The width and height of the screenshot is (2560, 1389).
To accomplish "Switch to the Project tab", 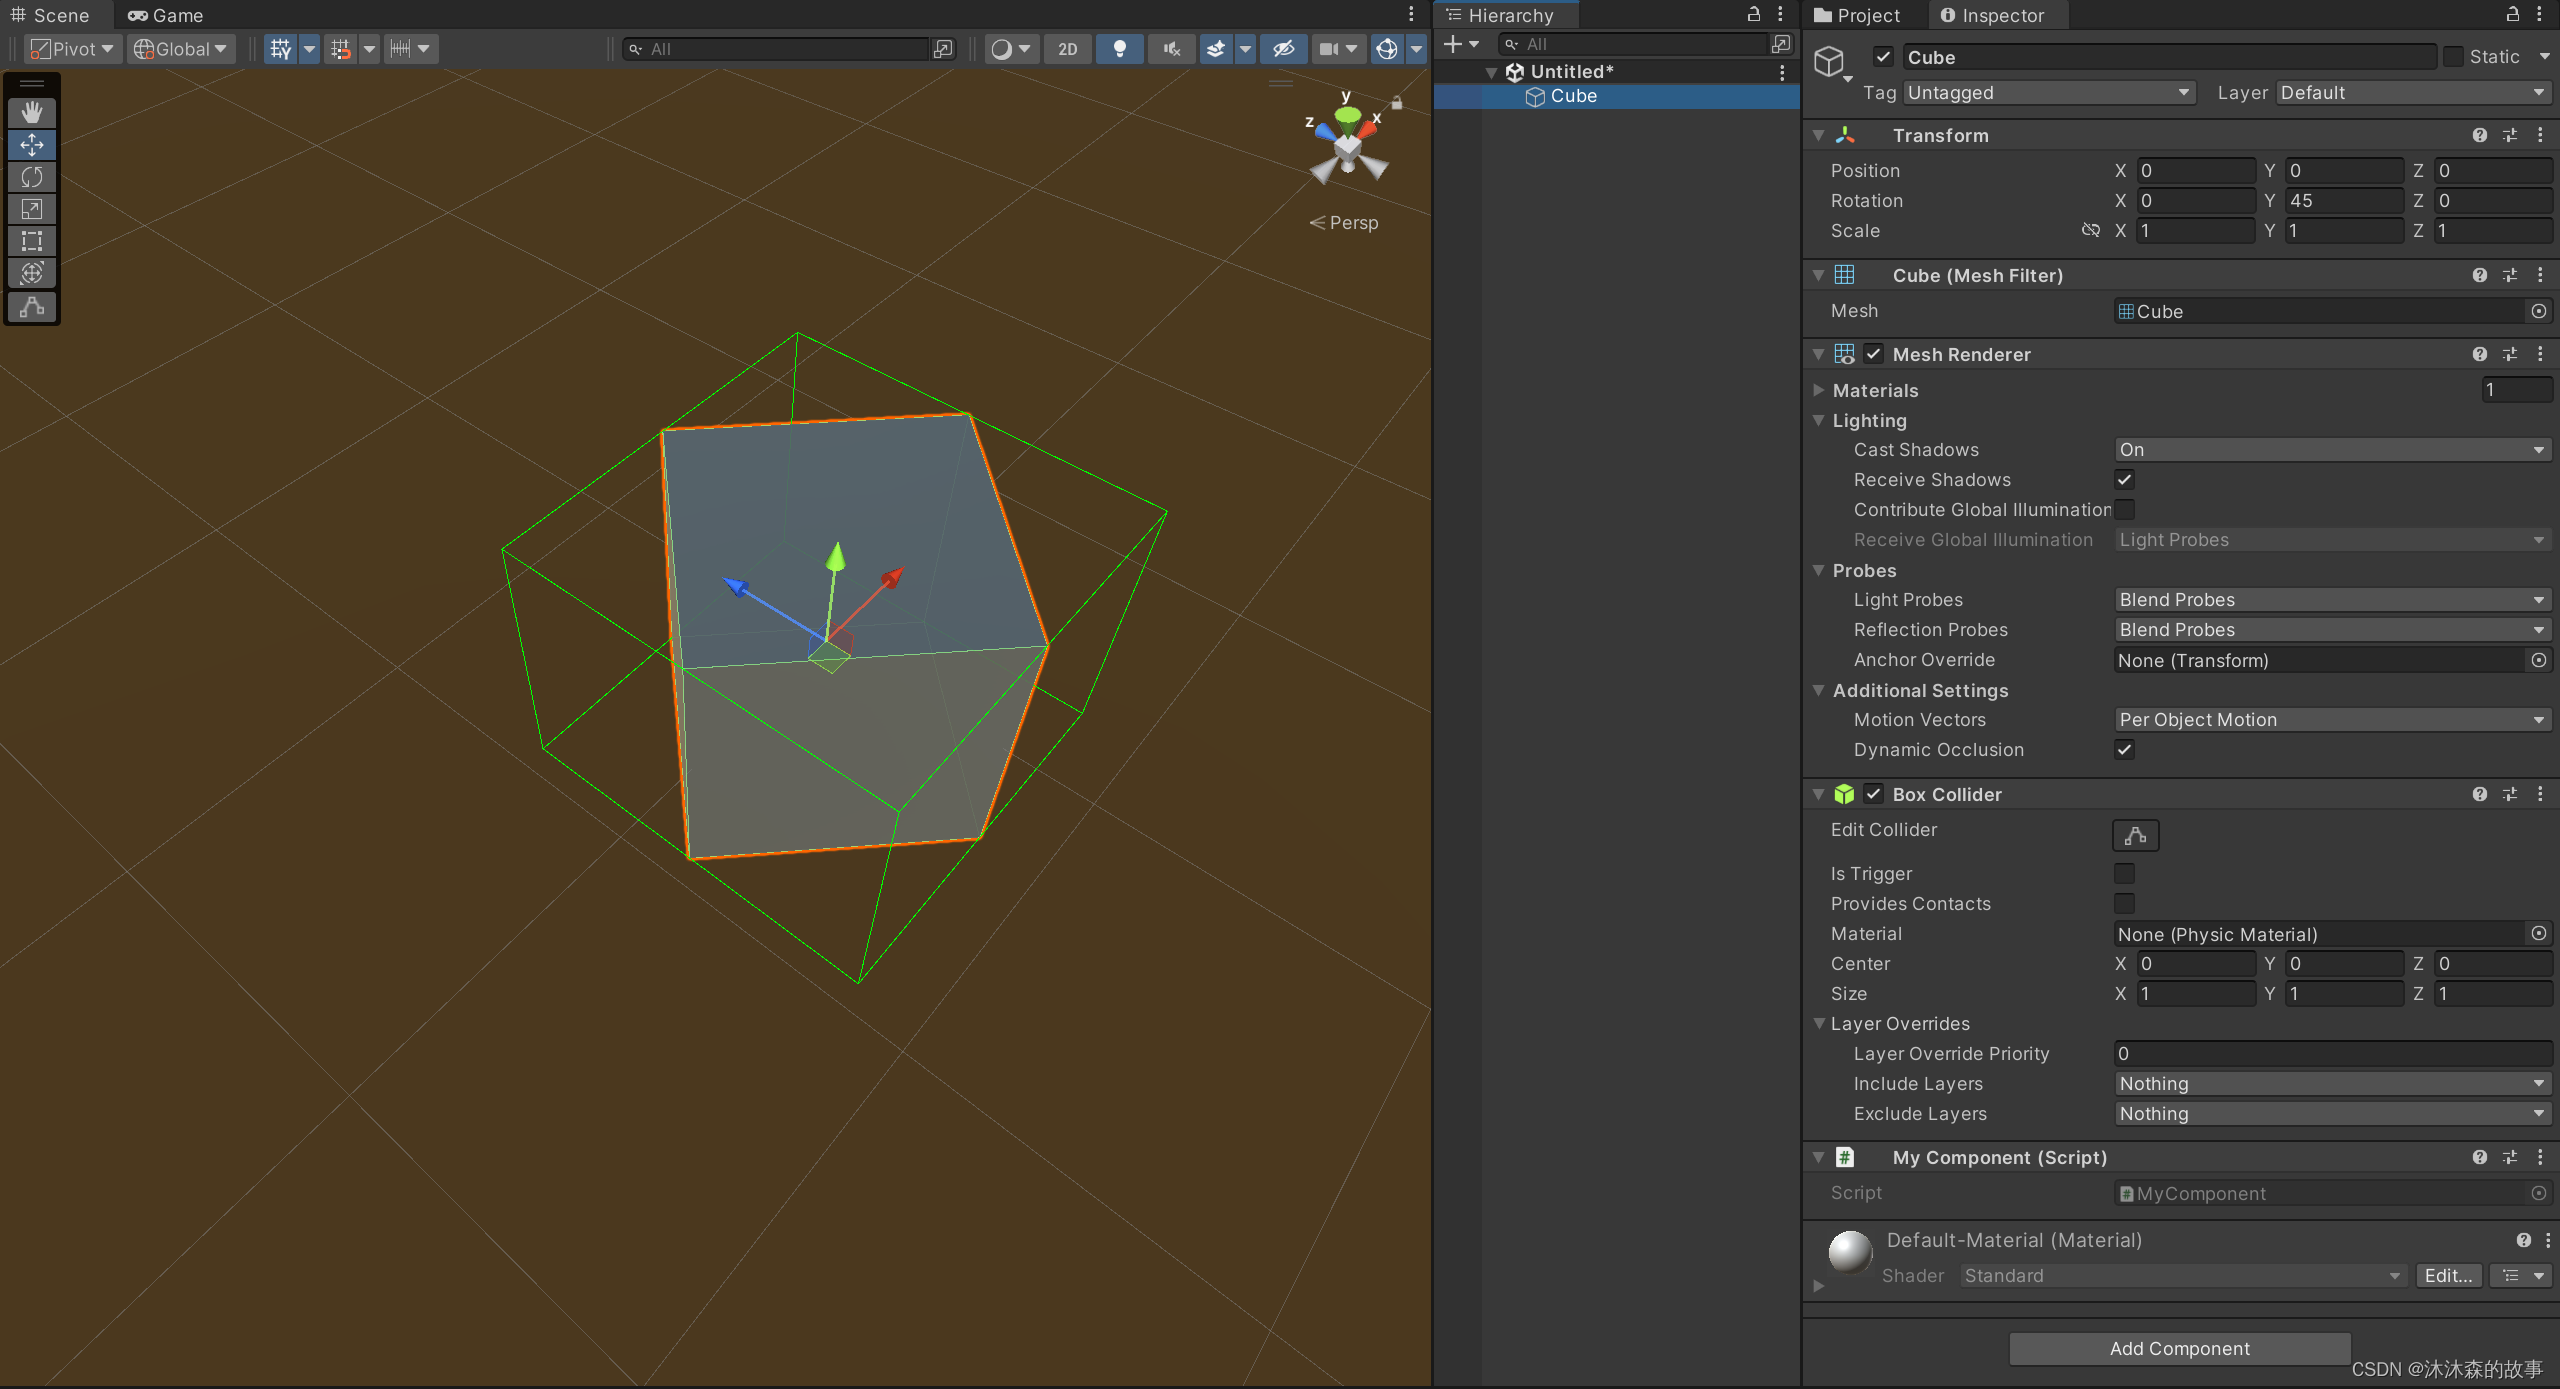I will pos(1857,15).
